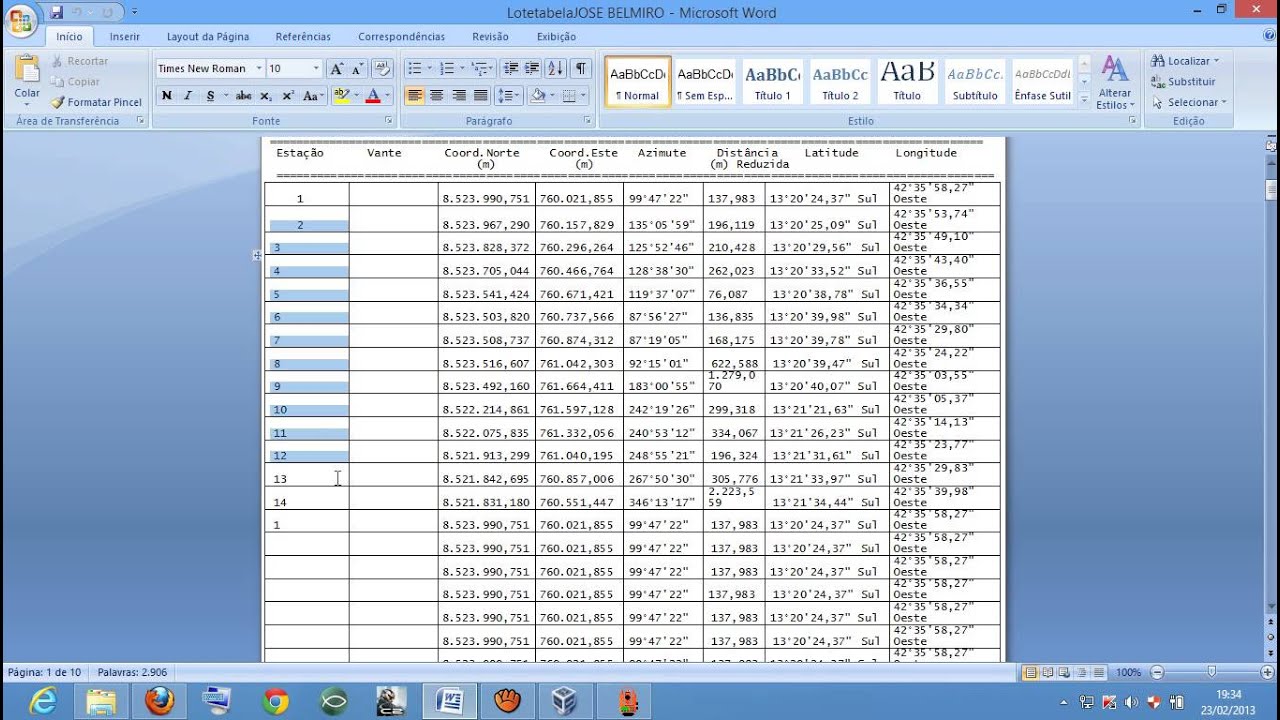Image resolution: width=1280 pixels, height=720 pixels.
Task: Click the zoom slider handle
Action: tap(1212, 673)
